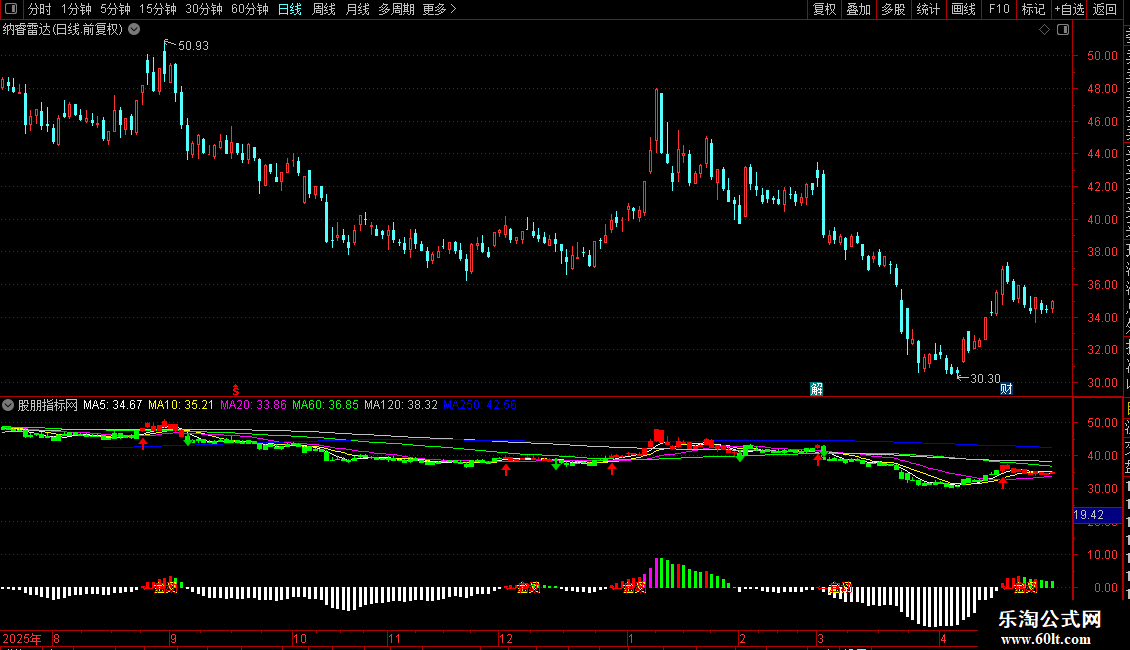Open the 多周期 multi-period view
Image resolution: width=1130 pixels, height=650 pixels.
pos(396,9)
